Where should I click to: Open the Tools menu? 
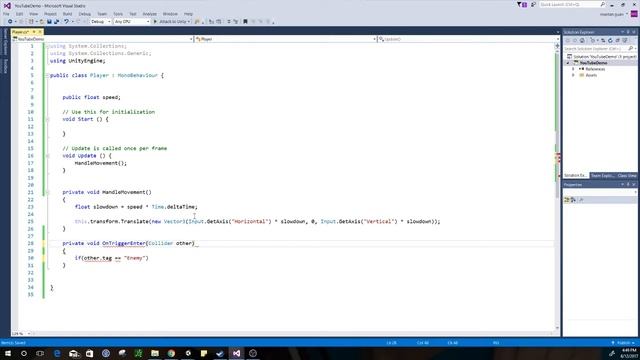[118, 14]
